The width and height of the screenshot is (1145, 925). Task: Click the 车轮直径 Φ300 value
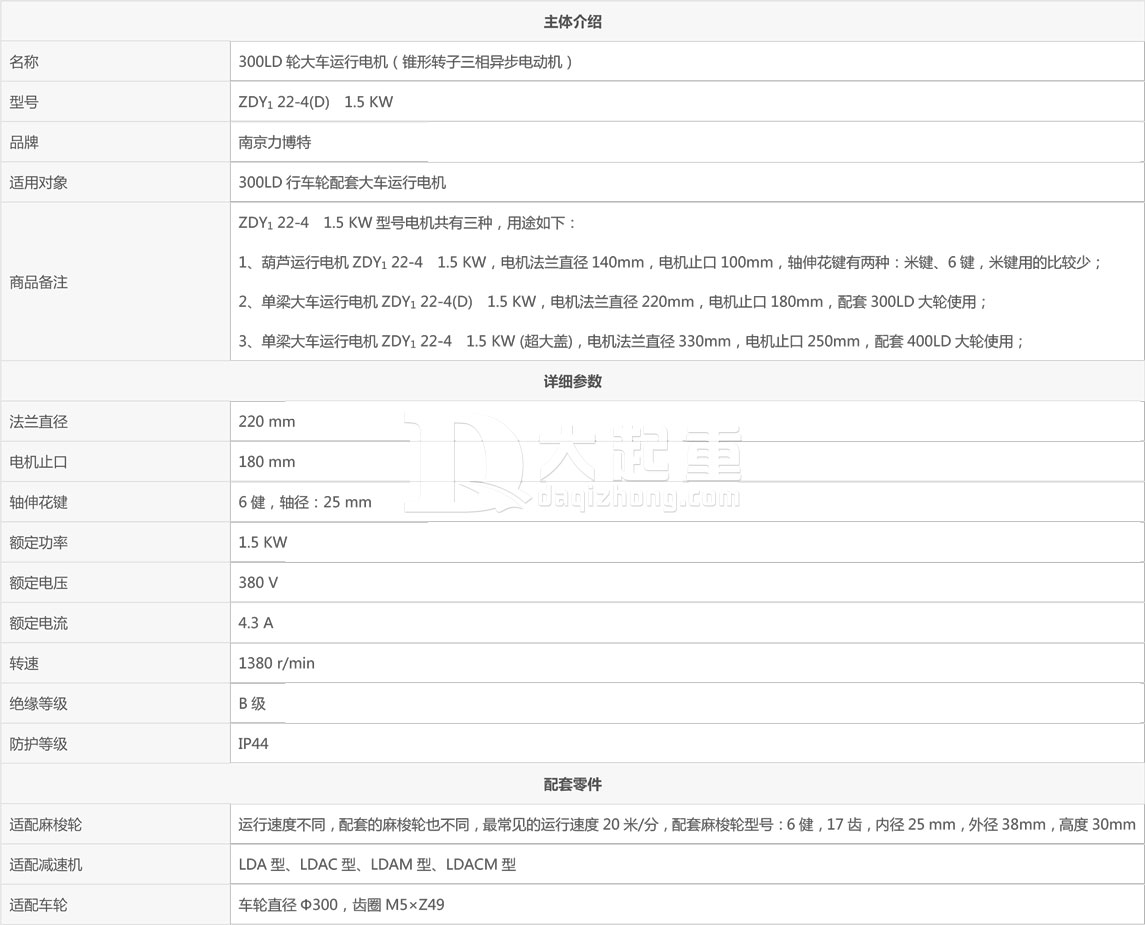tap(341, 905)
